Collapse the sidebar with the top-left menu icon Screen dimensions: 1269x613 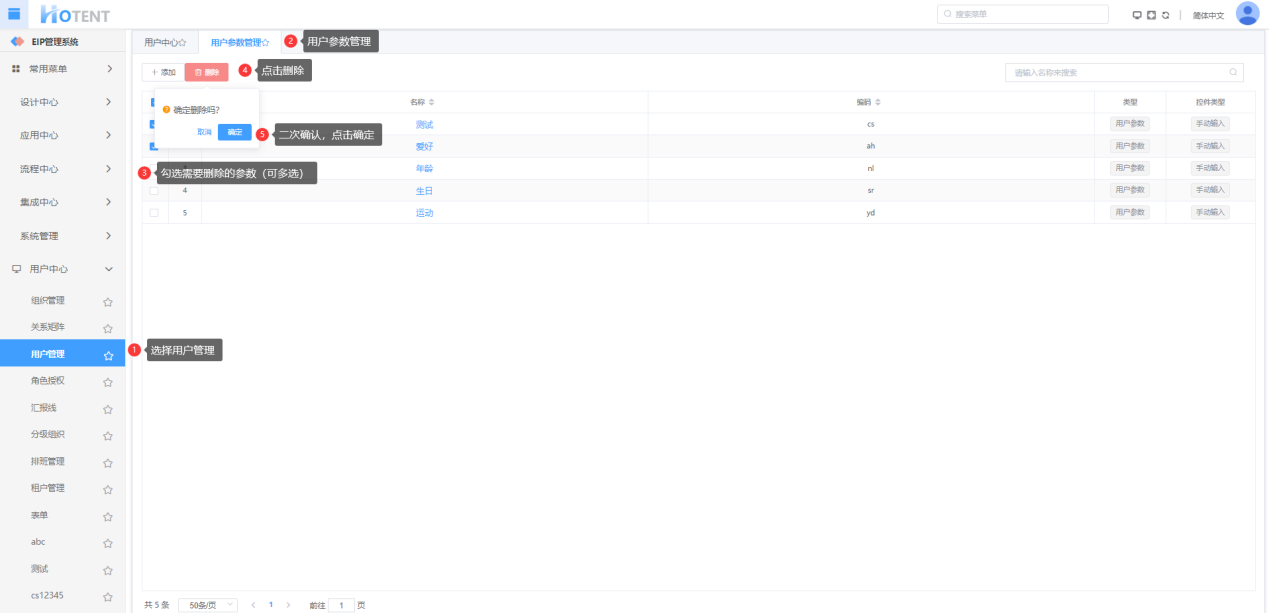14,13
